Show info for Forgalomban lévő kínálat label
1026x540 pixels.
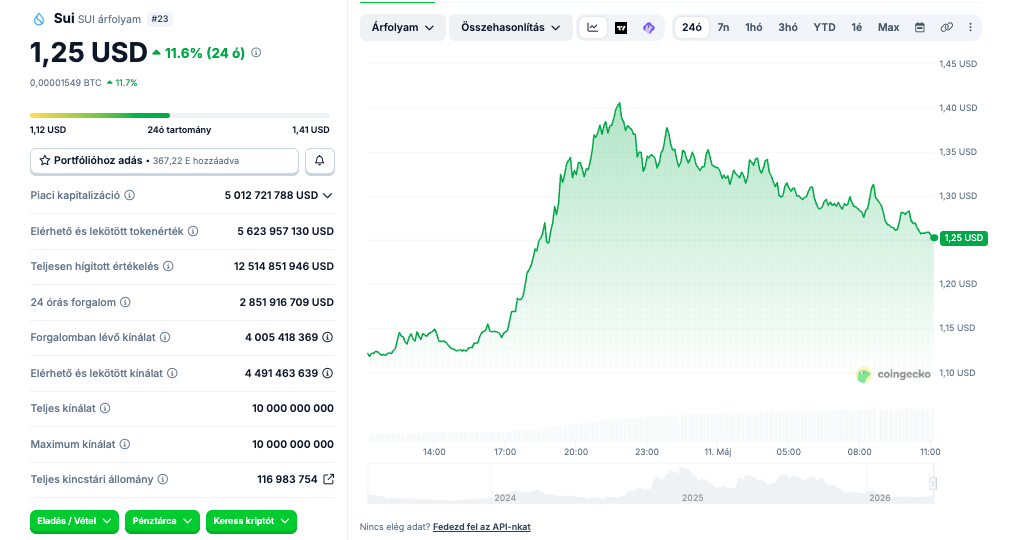[165, 337]
